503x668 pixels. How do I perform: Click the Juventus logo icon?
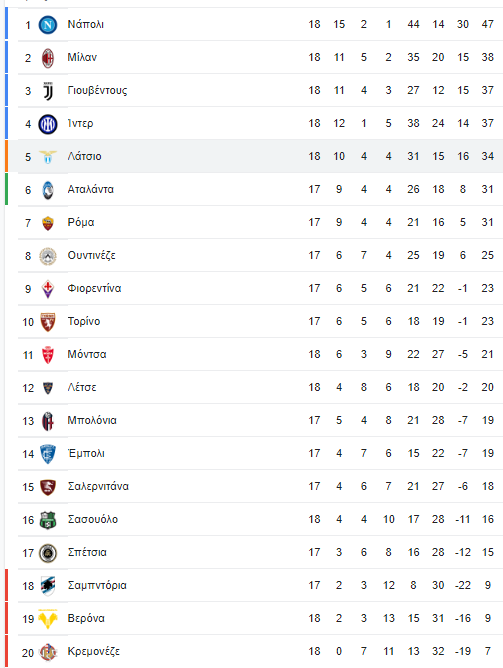48,91
